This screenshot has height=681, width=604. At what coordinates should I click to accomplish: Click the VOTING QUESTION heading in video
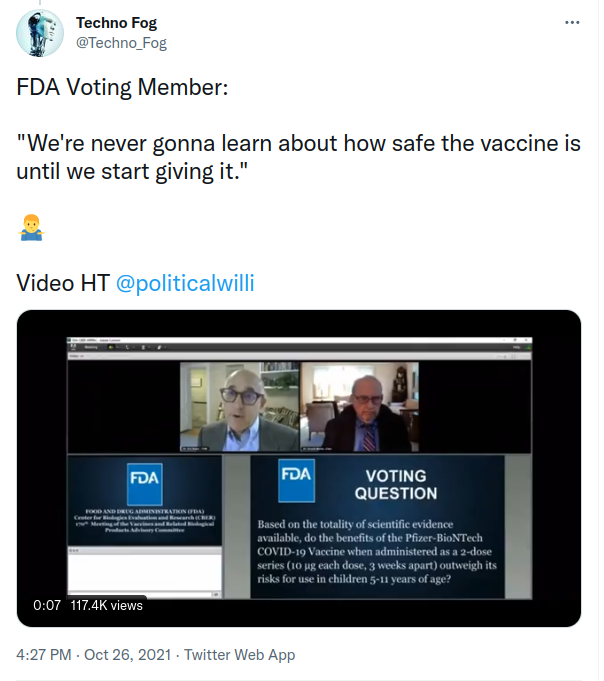pyautogui.click(x=395, y=484)
